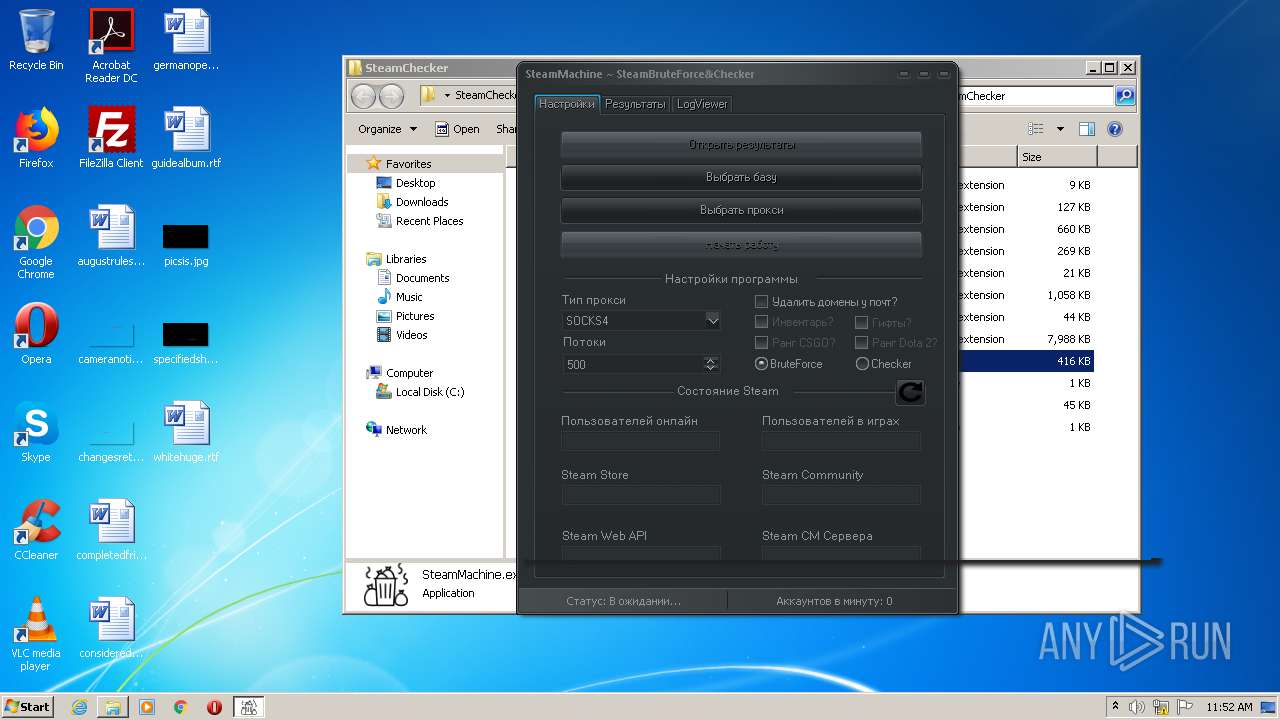Select whitehuge.rtf document on desktop

pos(186,432)
